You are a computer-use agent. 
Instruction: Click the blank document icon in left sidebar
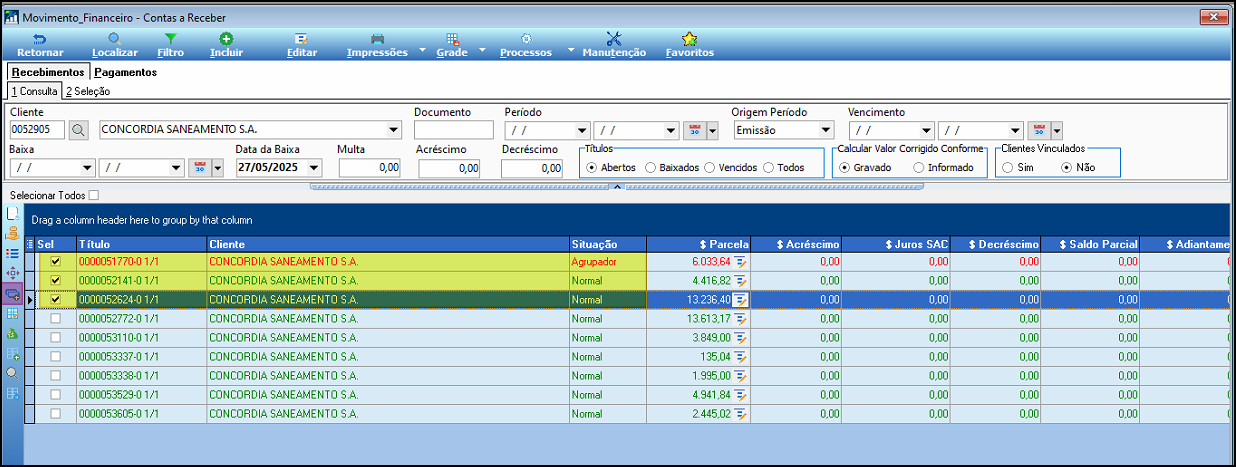13,213
